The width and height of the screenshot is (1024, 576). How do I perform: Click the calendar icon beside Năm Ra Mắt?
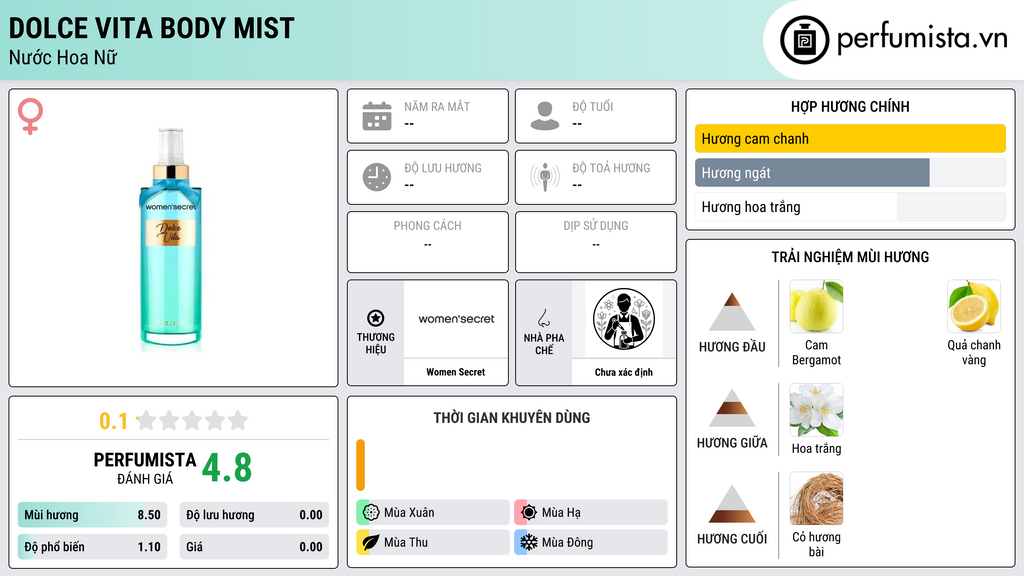tap(377, 116)
